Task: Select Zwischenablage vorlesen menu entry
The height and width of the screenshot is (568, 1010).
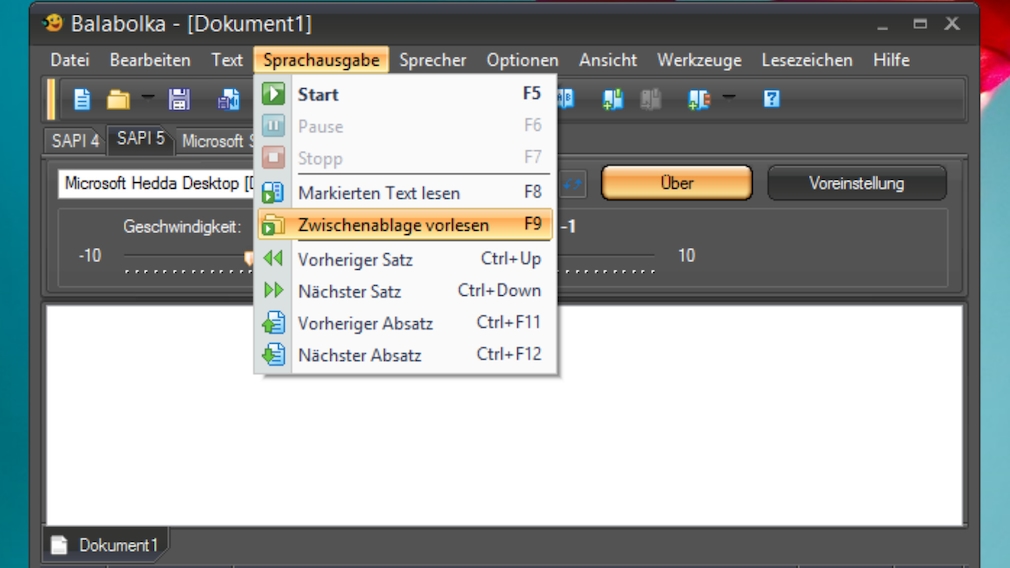Action: point(393,225)
